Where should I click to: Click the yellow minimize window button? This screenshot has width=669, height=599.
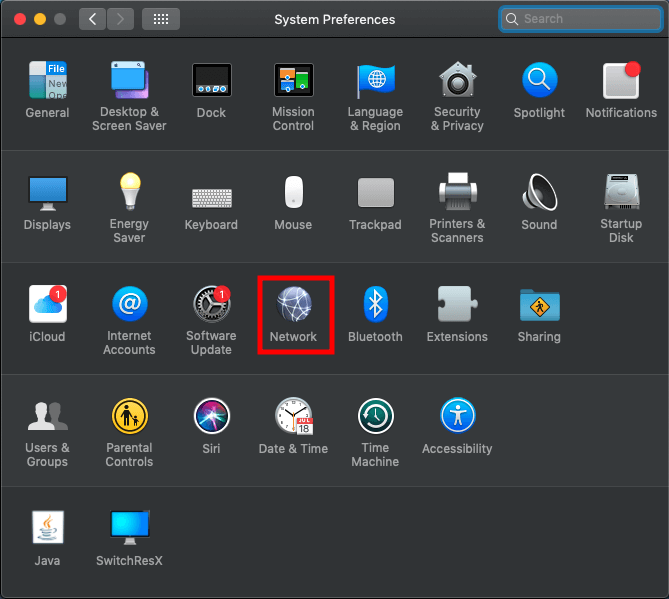tap(40, 19)
